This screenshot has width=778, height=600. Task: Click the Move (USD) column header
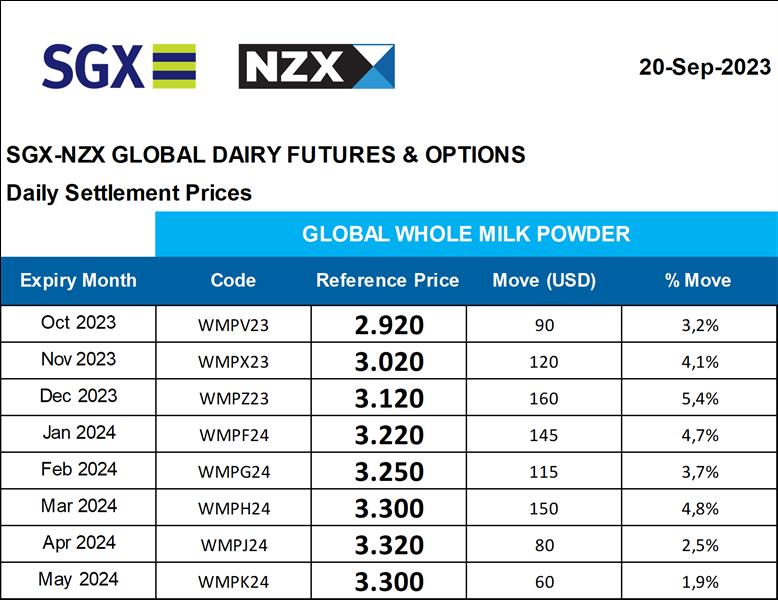click(544, 280)
